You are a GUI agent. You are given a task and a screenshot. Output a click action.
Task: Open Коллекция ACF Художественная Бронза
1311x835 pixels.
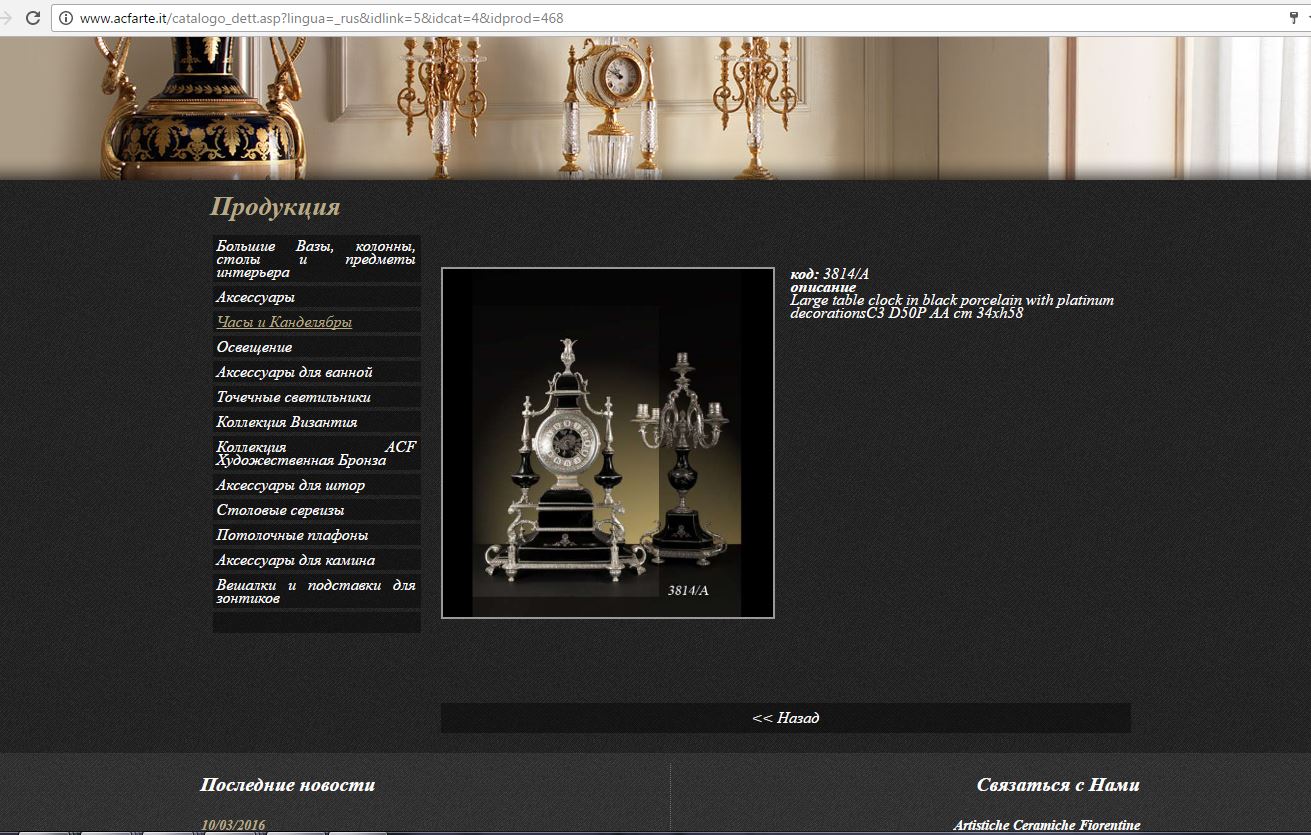[x=316, y=453]
